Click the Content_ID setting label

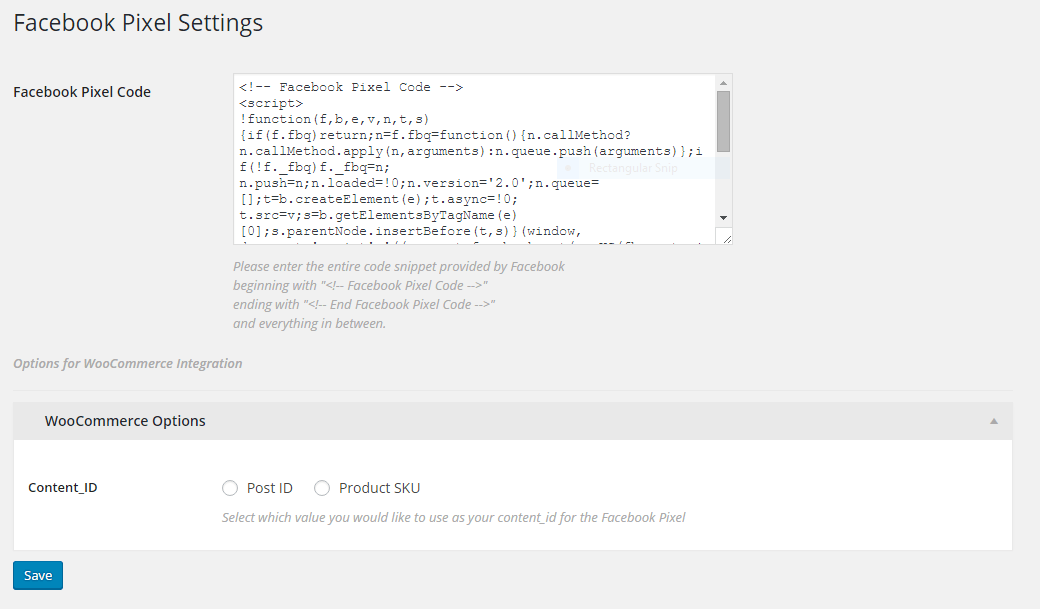63,488
